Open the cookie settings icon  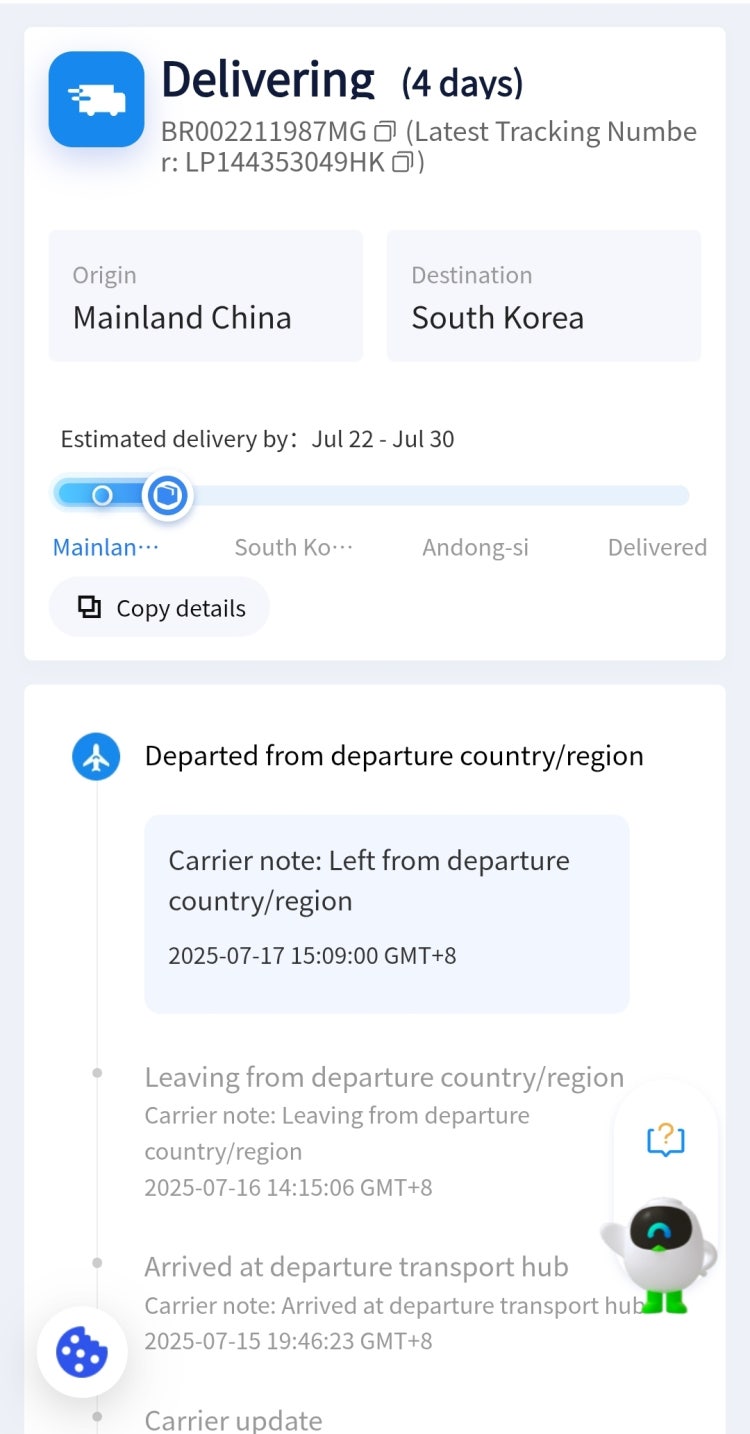pos(82,1352)
